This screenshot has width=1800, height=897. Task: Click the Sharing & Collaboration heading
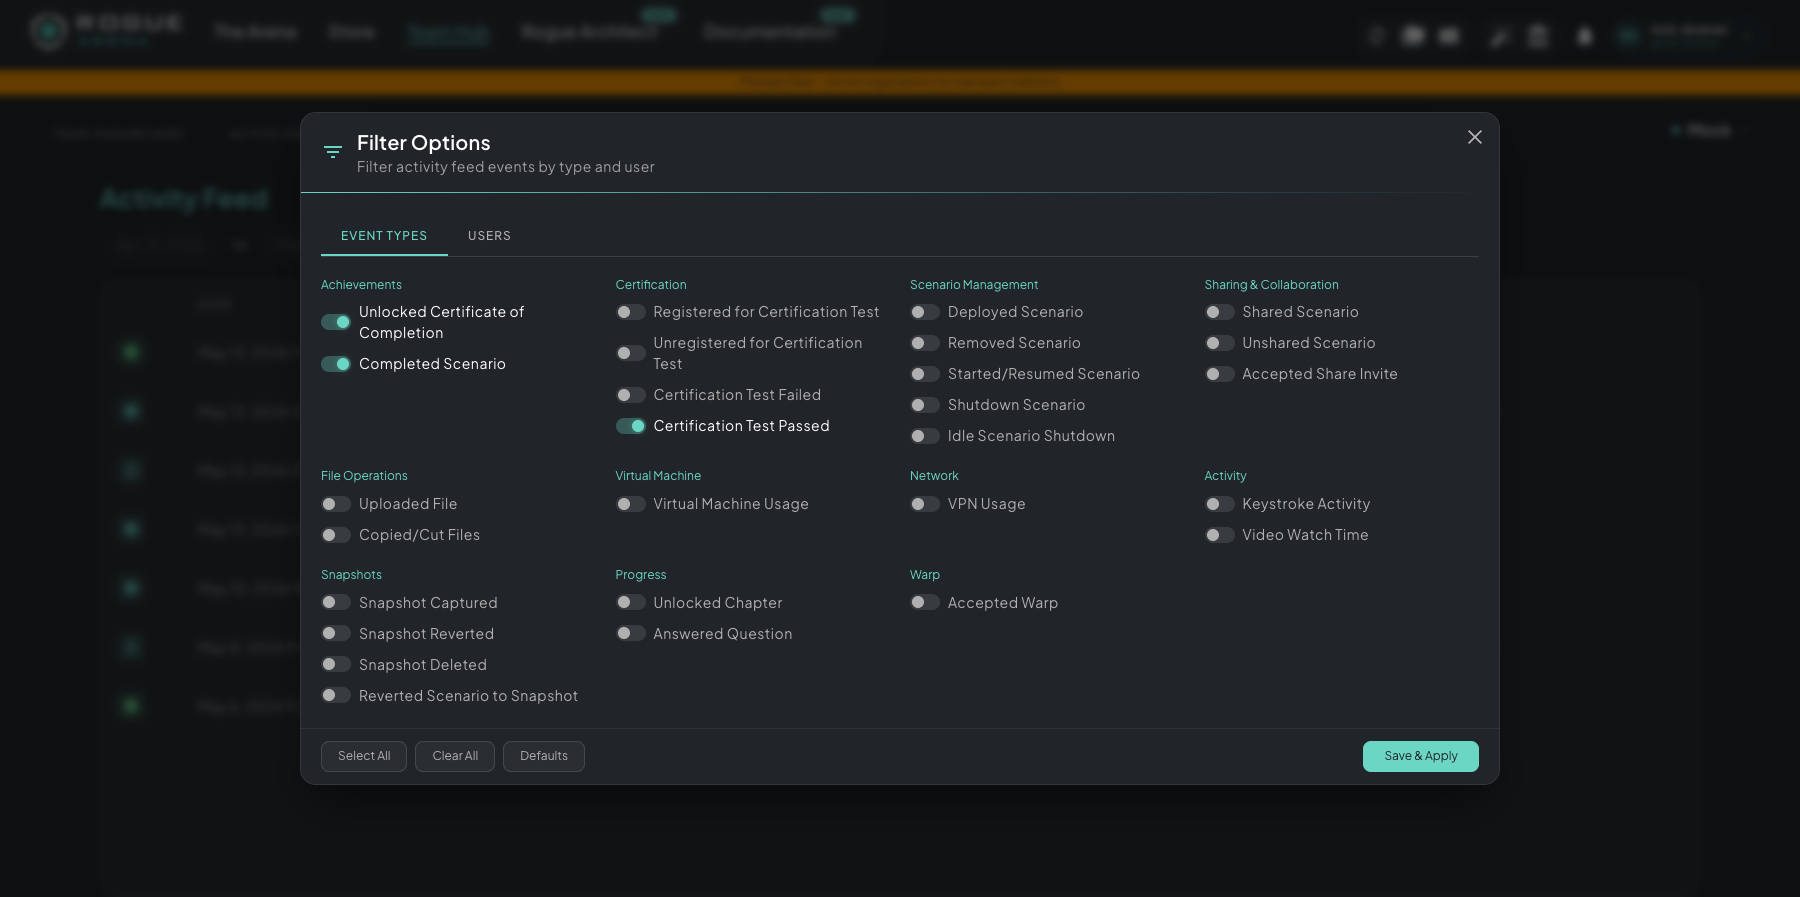pyautogui.click(x=1271, y=285)
